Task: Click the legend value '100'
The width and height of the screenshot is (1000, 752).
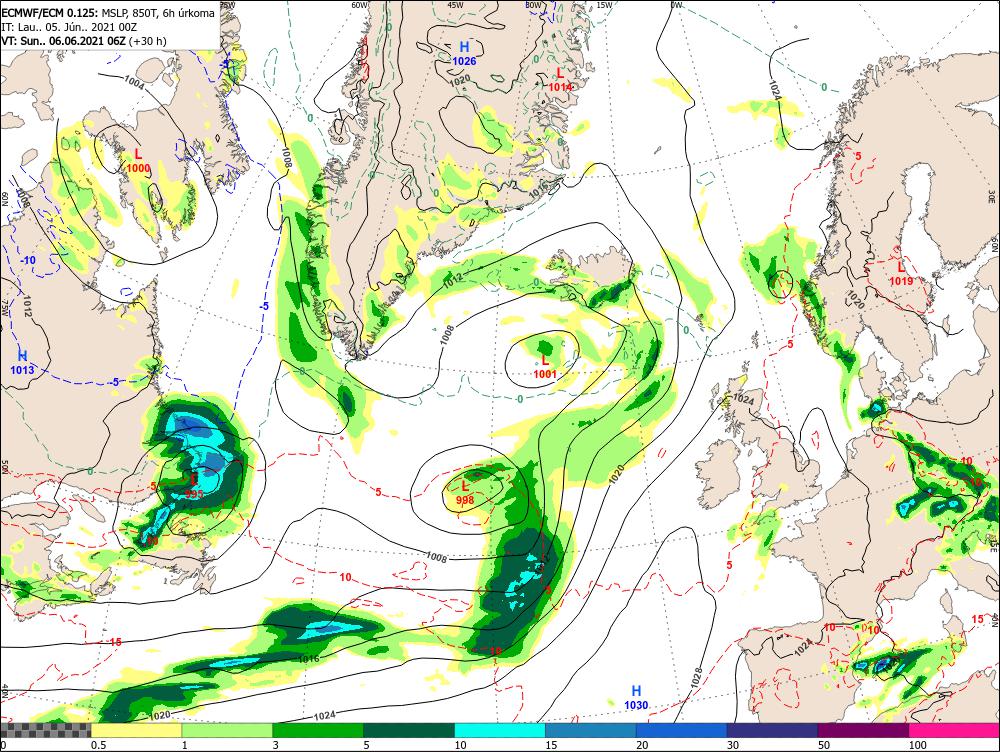Action: [x=917, y=745]
